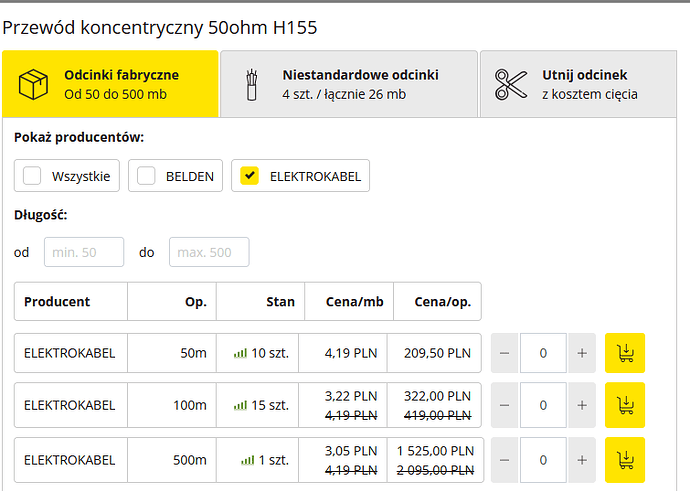Focus the maximum length field max. 500
690x491 pixels.
click(209, 252)
